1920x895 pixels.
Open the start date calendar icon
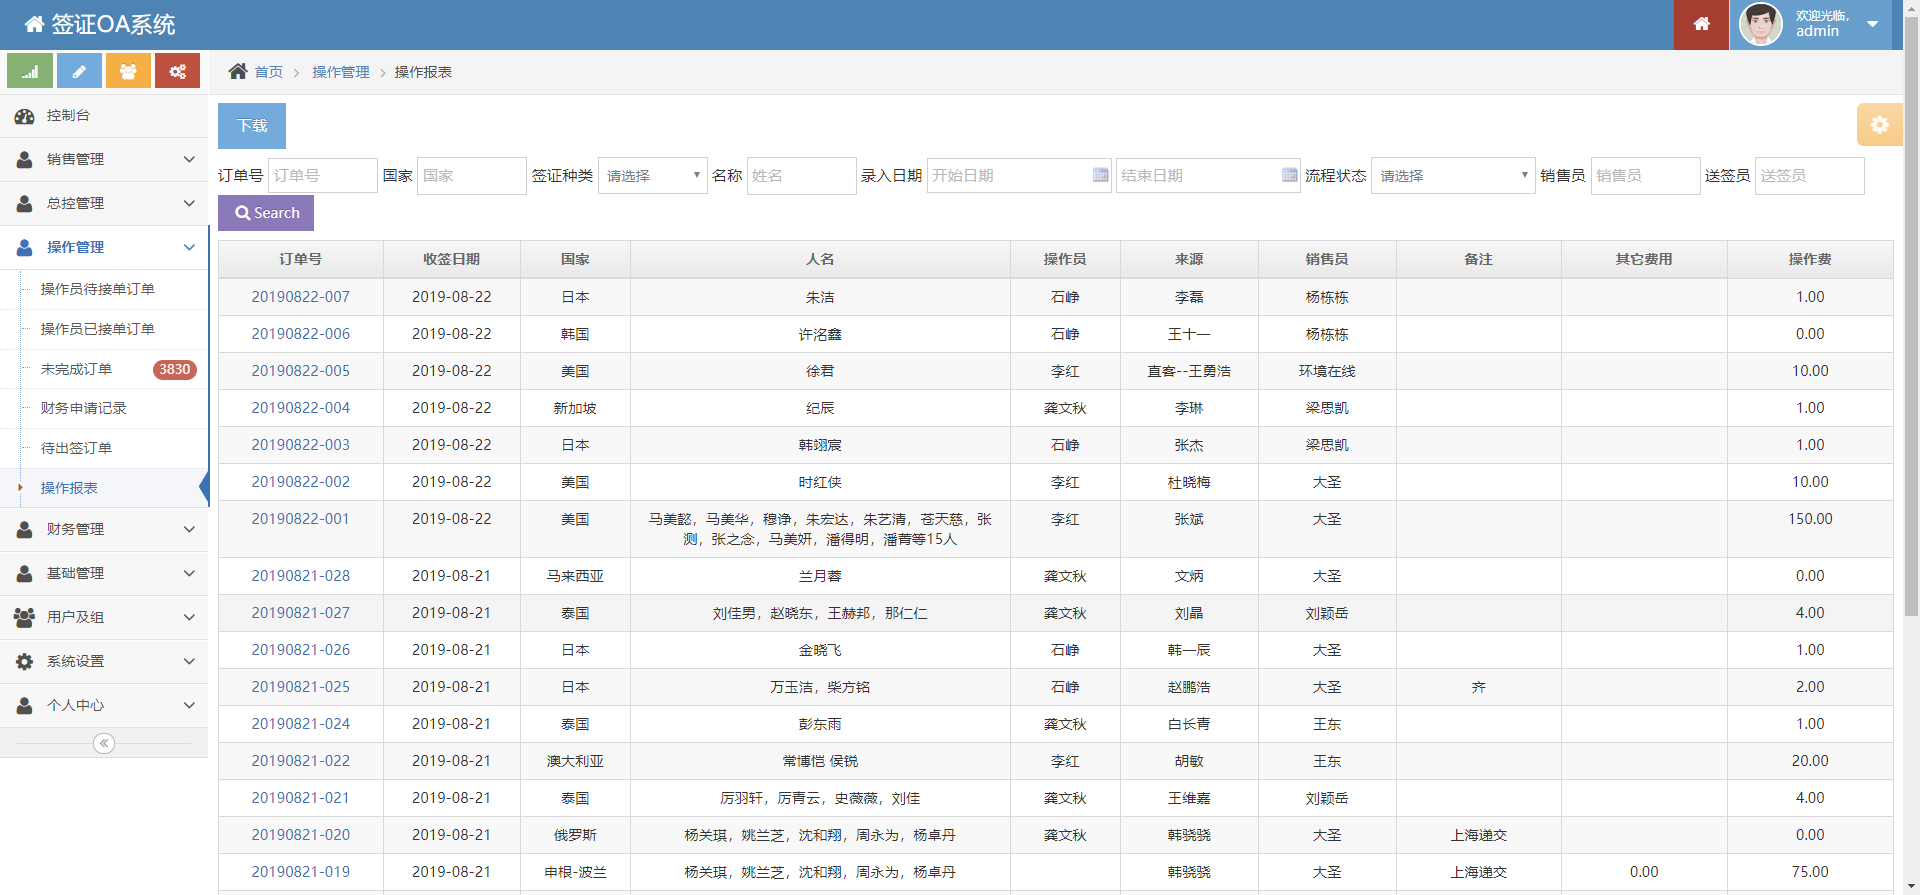point(1100,175)
